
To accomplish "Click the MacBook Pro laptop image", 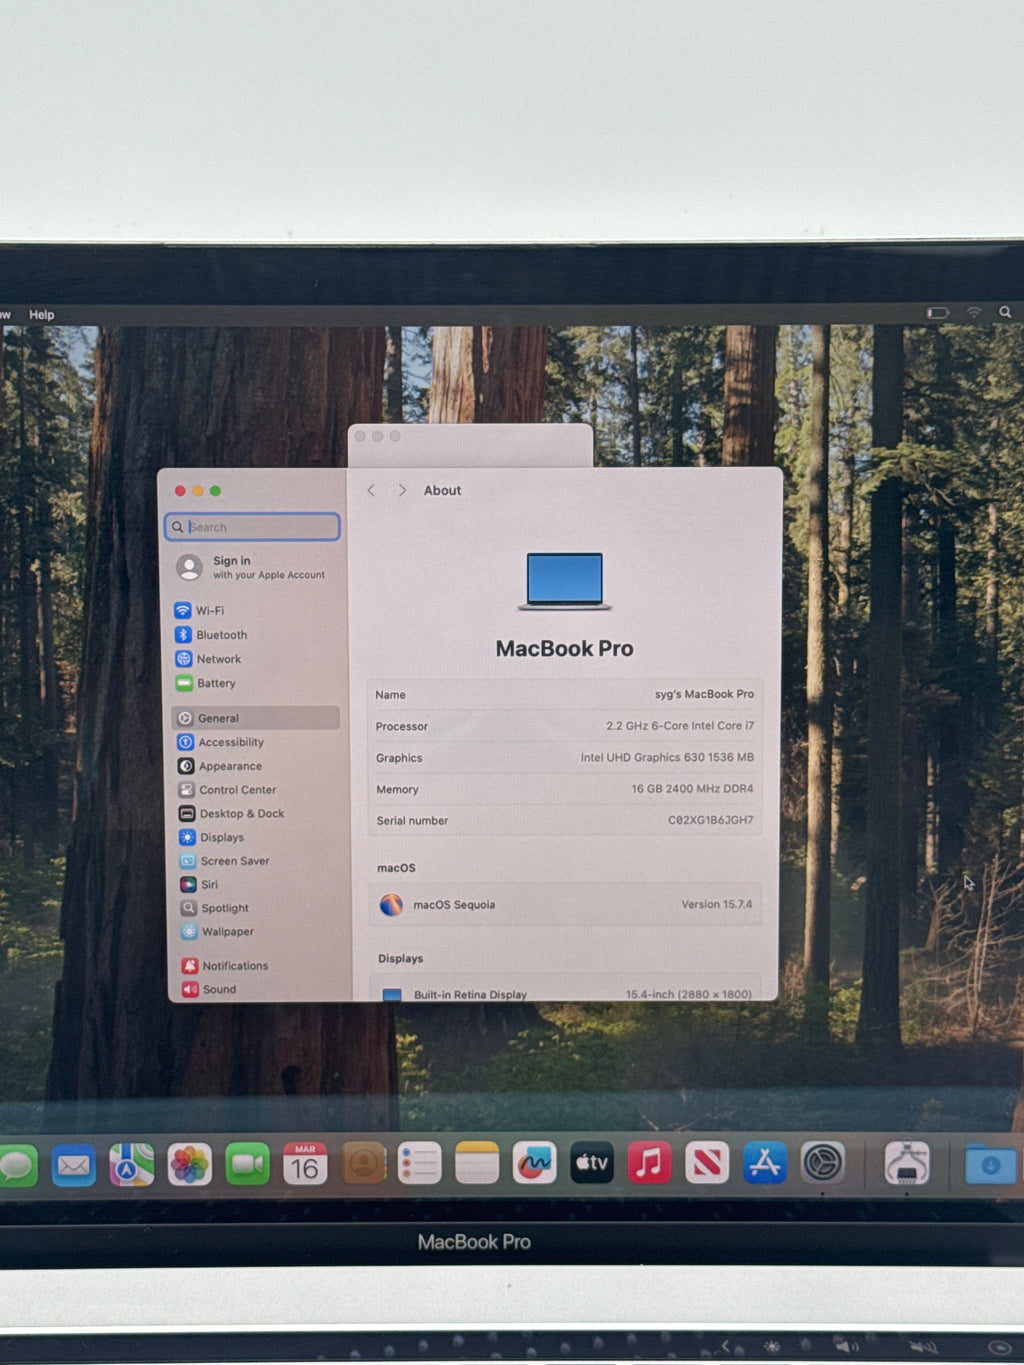I will tap(565, 581).
